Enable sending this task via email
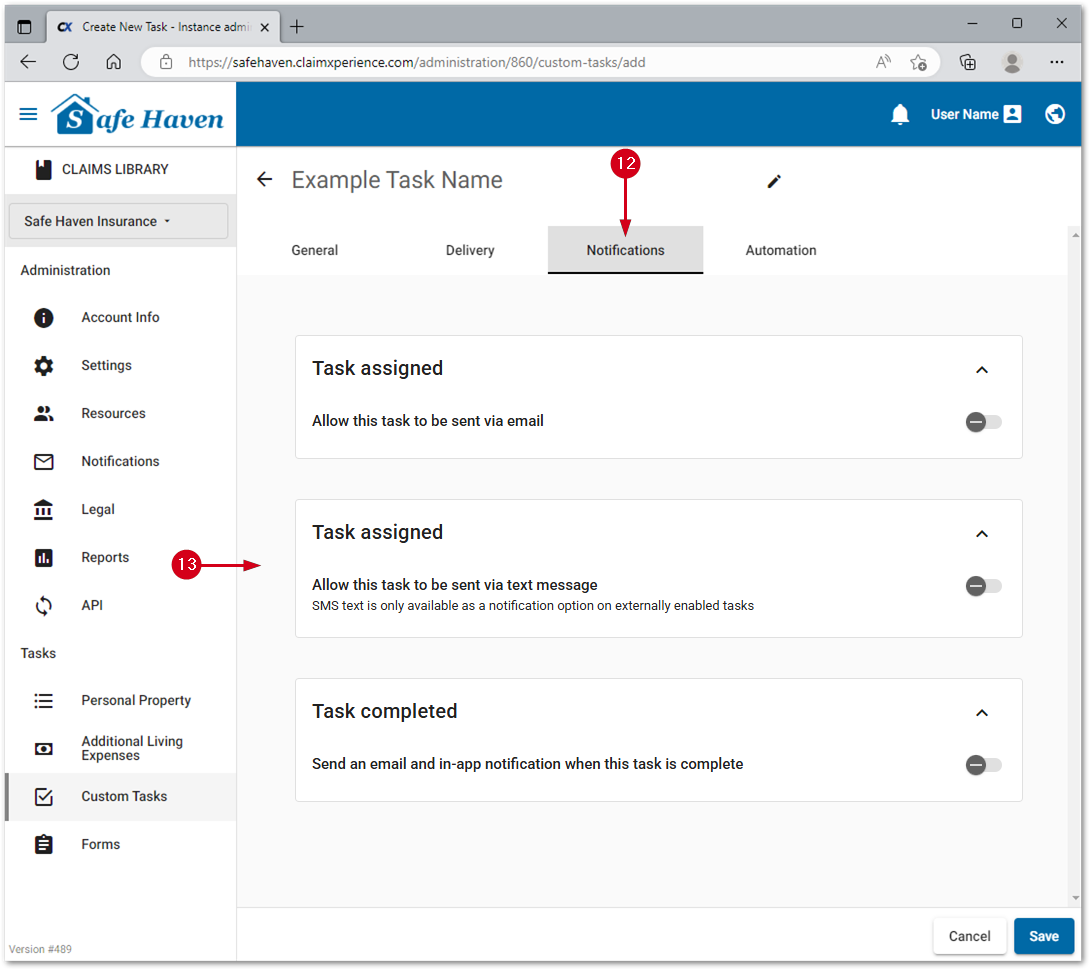The width and height of the screenshot is (1090, 970). coord(982,422)
